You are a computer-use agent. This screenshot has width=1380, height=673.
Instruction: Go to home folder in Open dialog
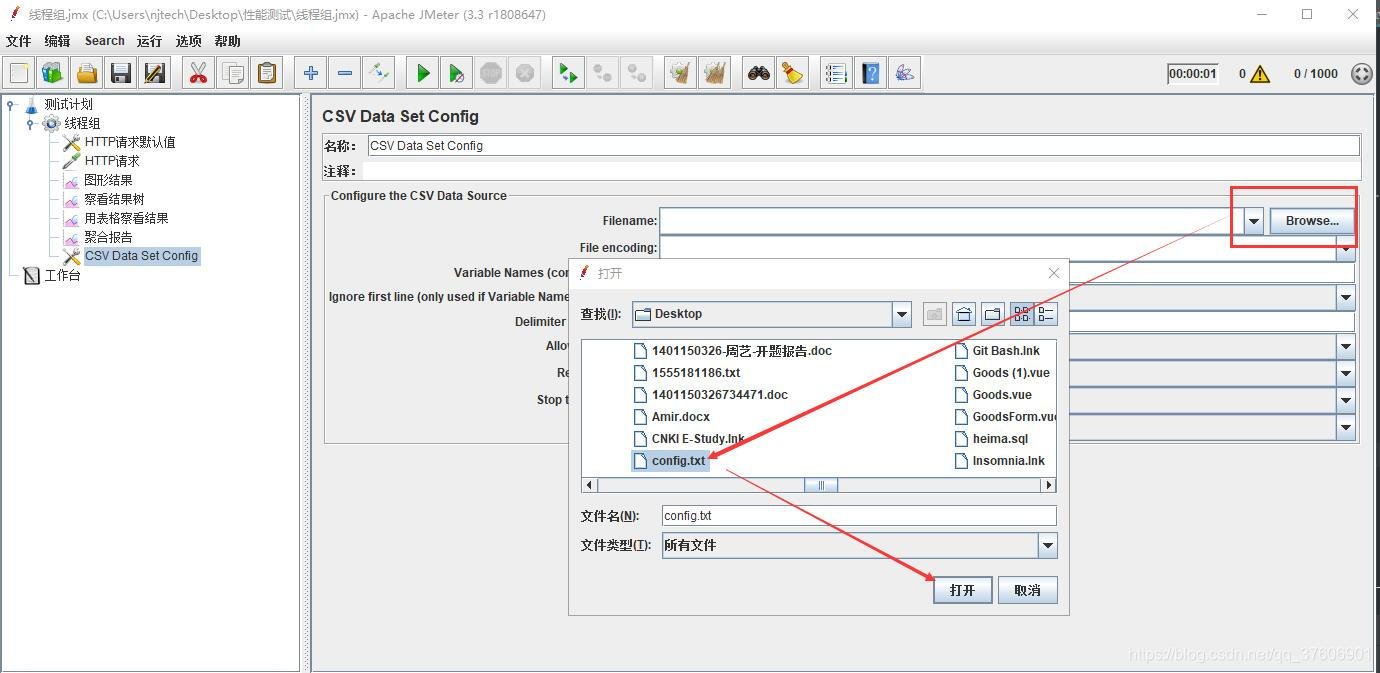point(964,314)
